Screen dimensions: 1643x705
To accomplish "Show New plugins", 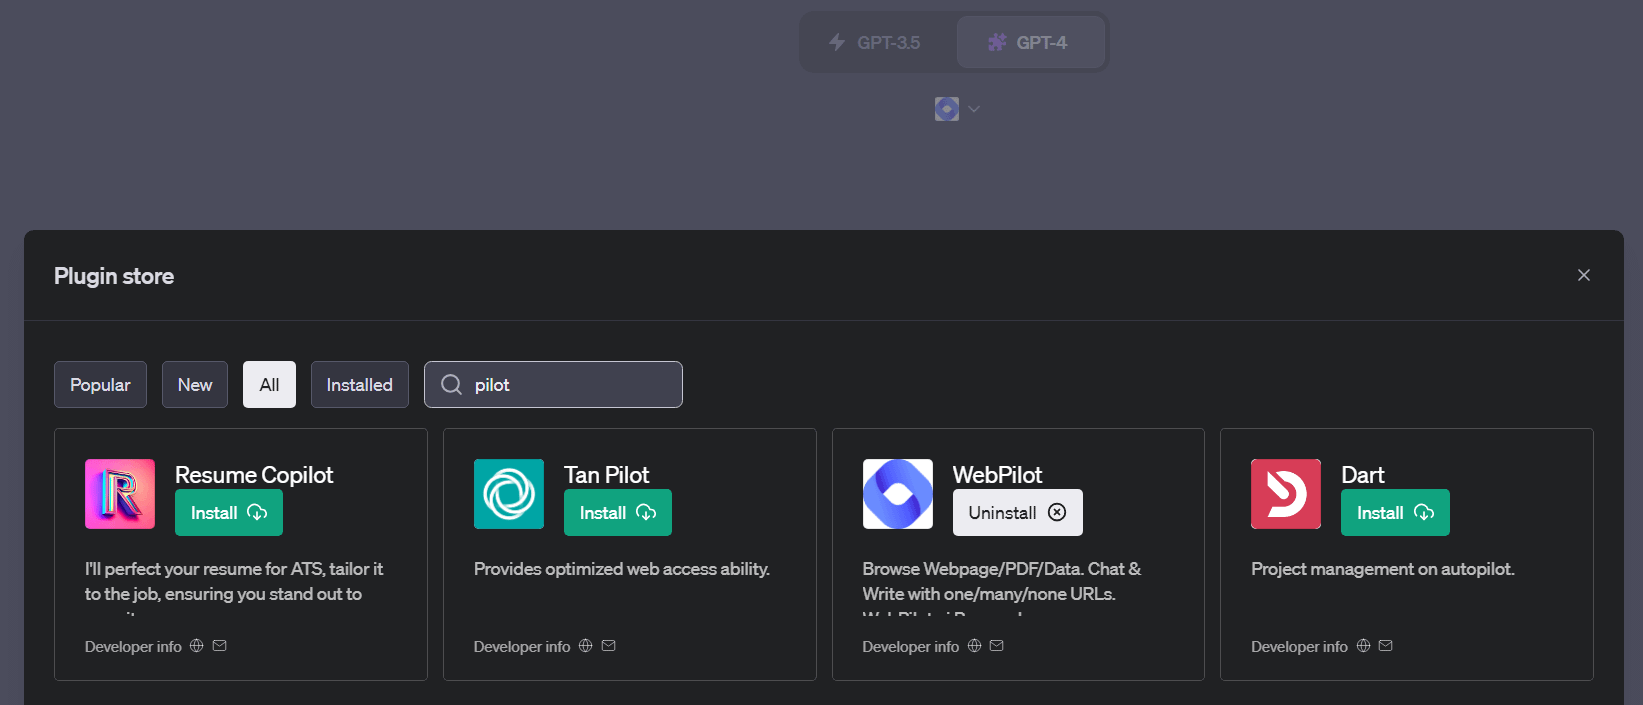I will pos(195,385).
